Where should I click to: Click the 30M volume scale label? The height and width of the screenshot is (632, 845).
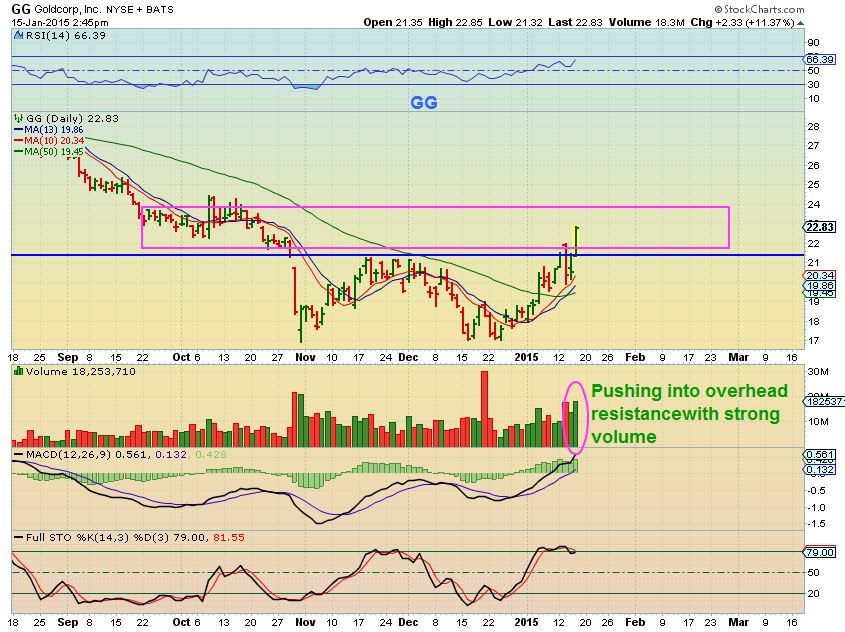817,372
